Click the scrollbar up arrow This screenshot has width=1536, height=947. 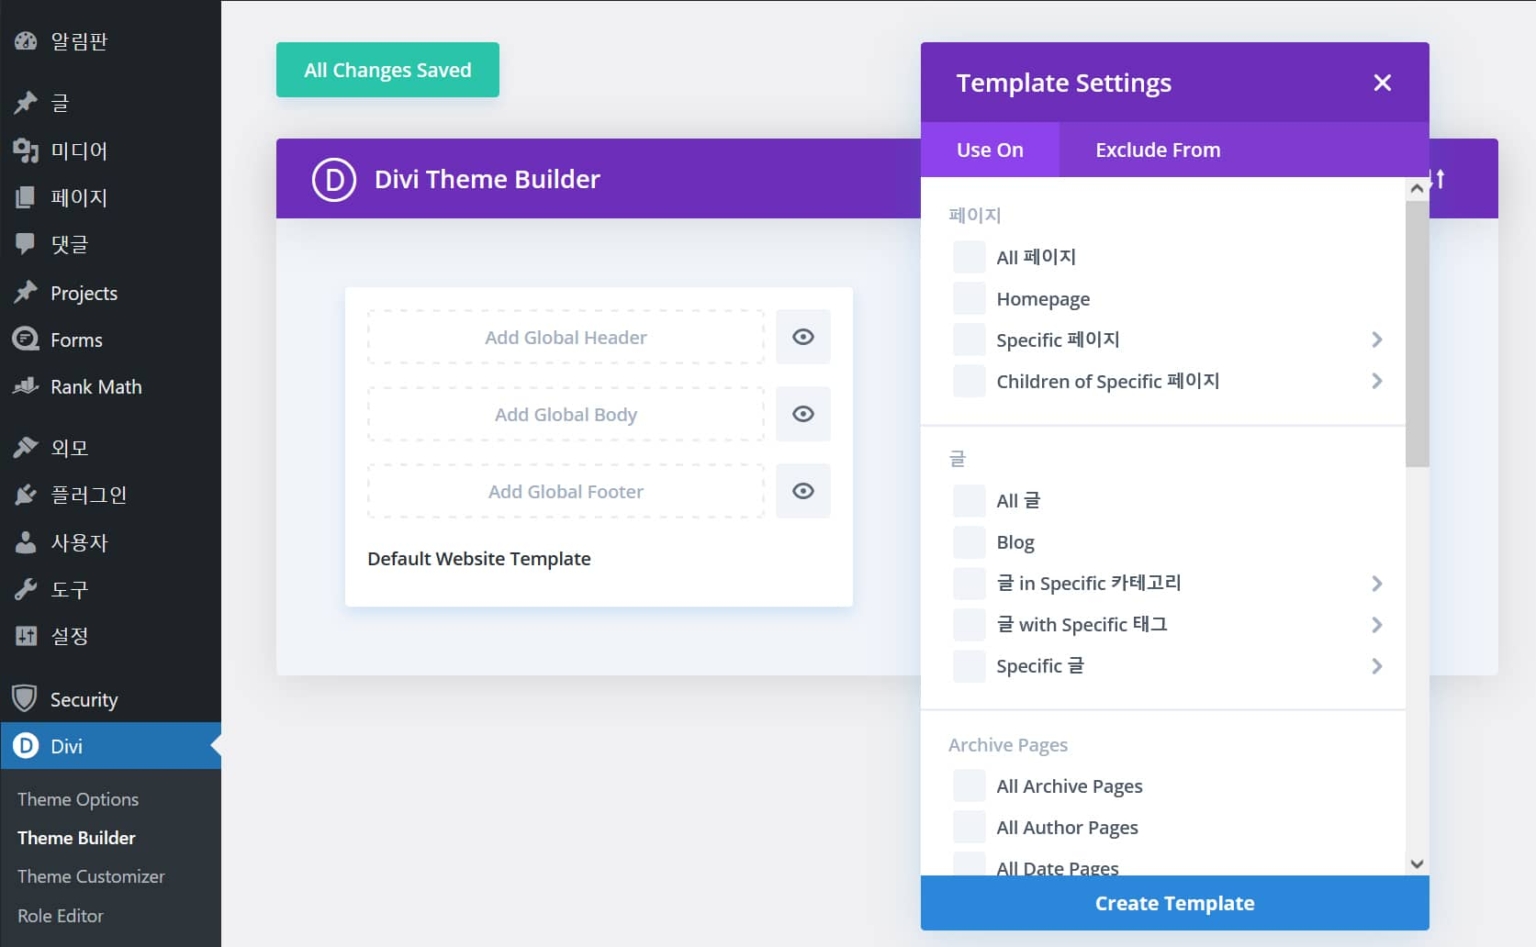click(x=1417, y=189)
